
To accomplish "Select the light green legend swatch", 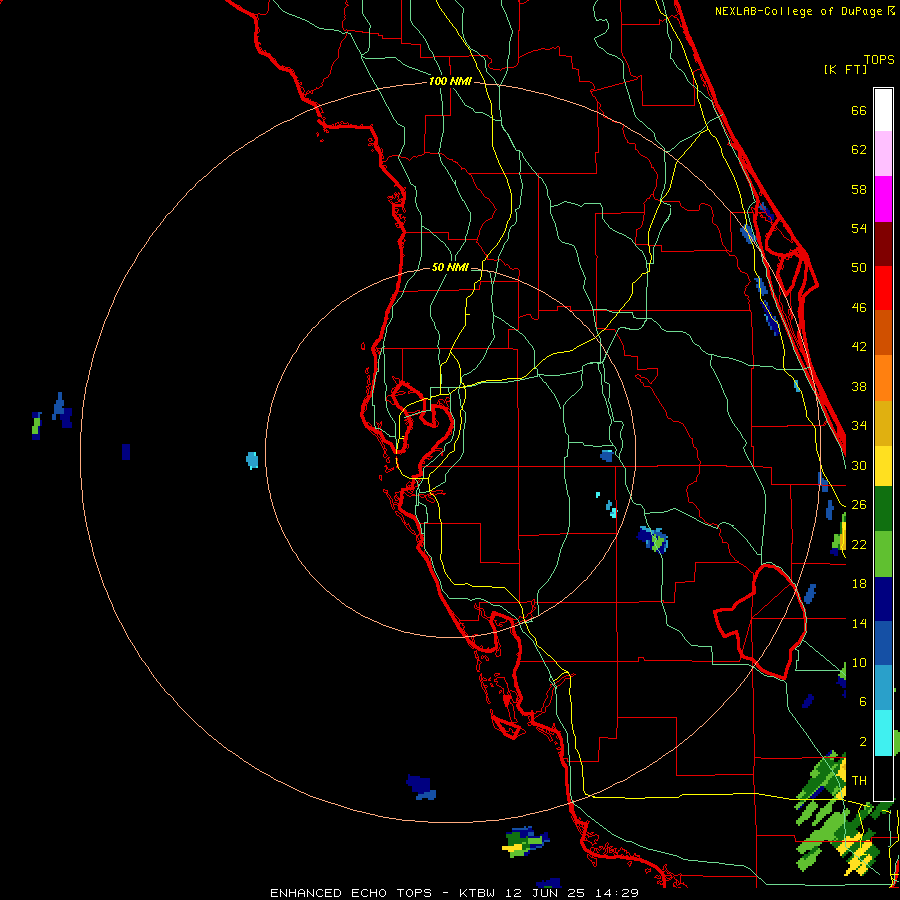I will (883, 554).
